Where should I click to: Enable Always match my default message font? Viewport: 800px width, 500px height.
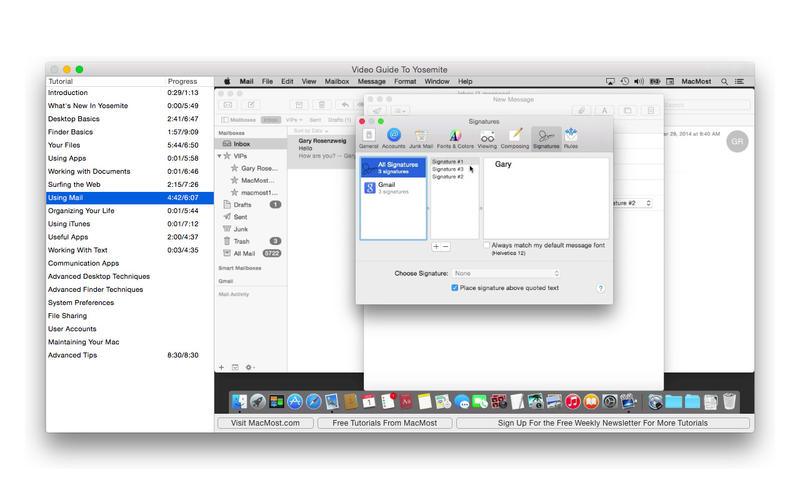click(487, 245)
